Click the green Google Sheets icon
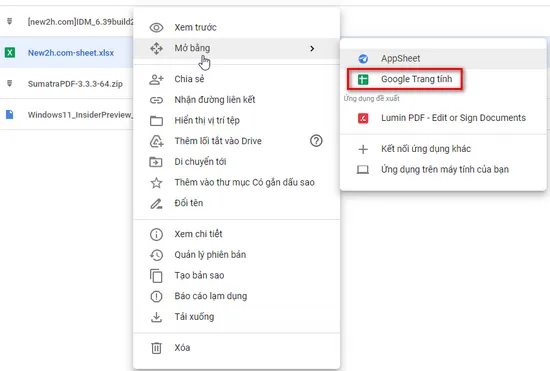Viewport: 550px width, 371px height. 363,80
